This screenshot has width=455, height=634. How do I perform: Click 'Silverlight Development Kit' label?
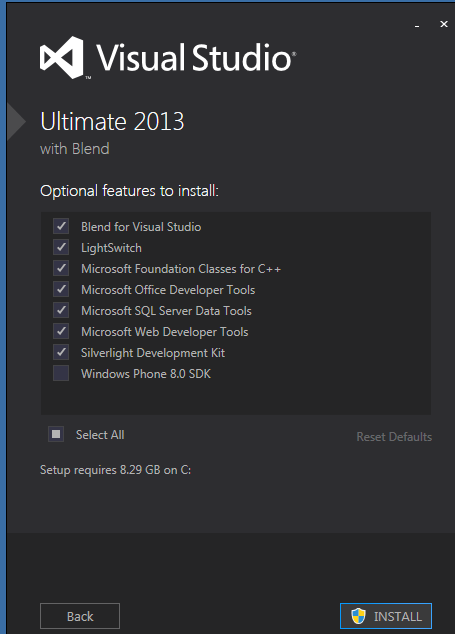tap(153, 353)
